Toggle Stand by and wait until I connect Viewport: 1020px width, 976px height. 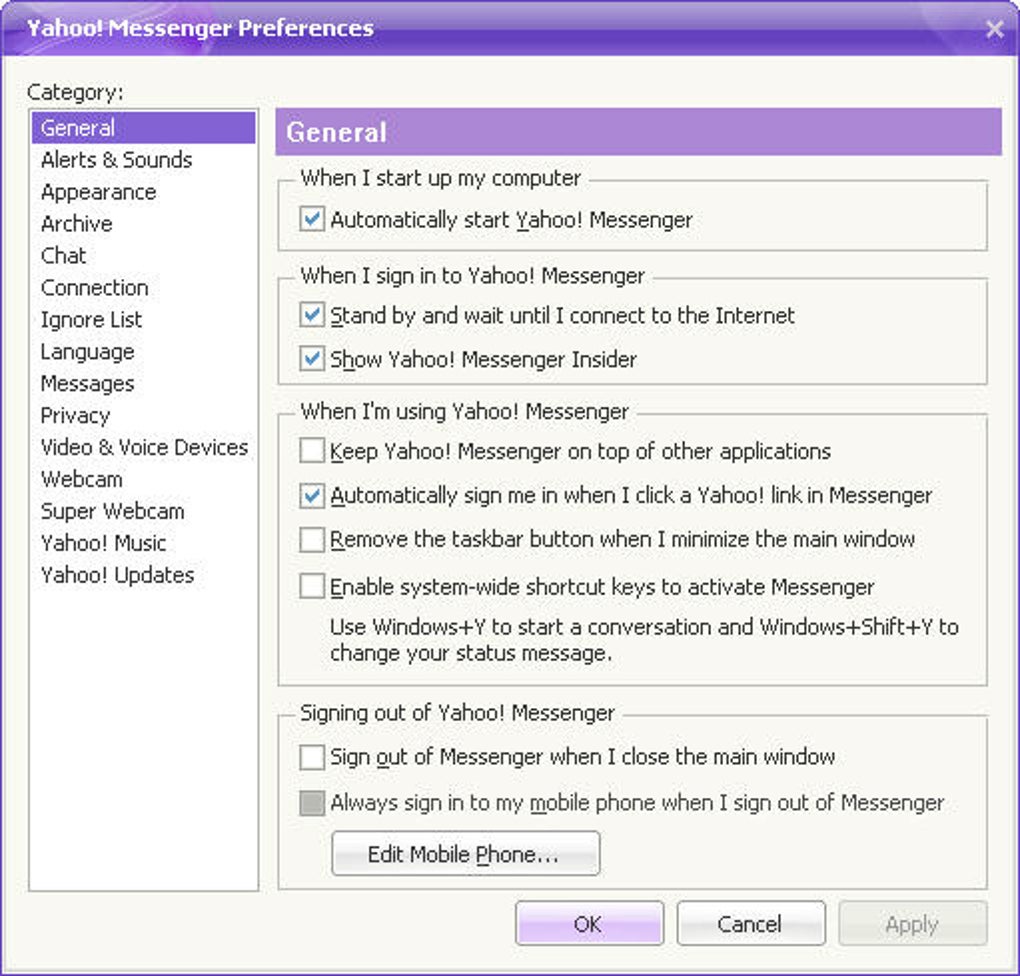312,316
